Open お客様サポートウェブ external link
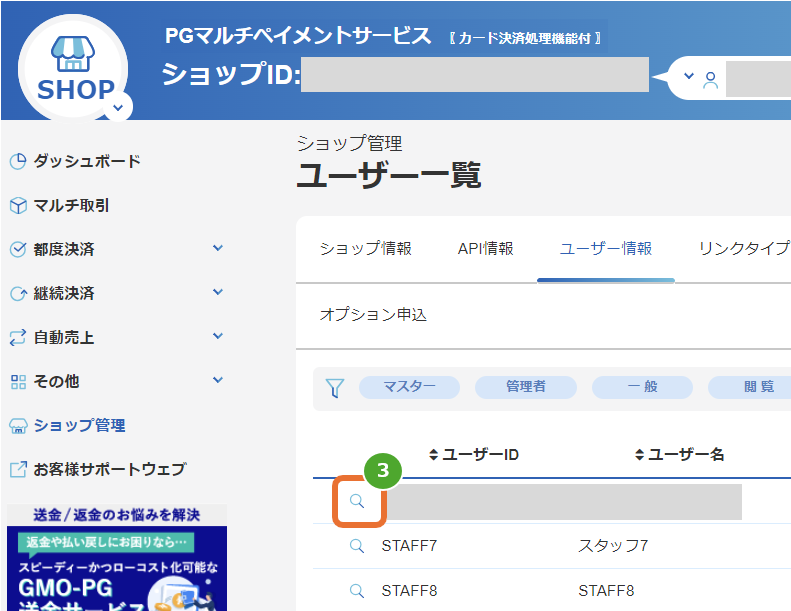The width and height of the screenshot is (791, 611). coord(110,469)
